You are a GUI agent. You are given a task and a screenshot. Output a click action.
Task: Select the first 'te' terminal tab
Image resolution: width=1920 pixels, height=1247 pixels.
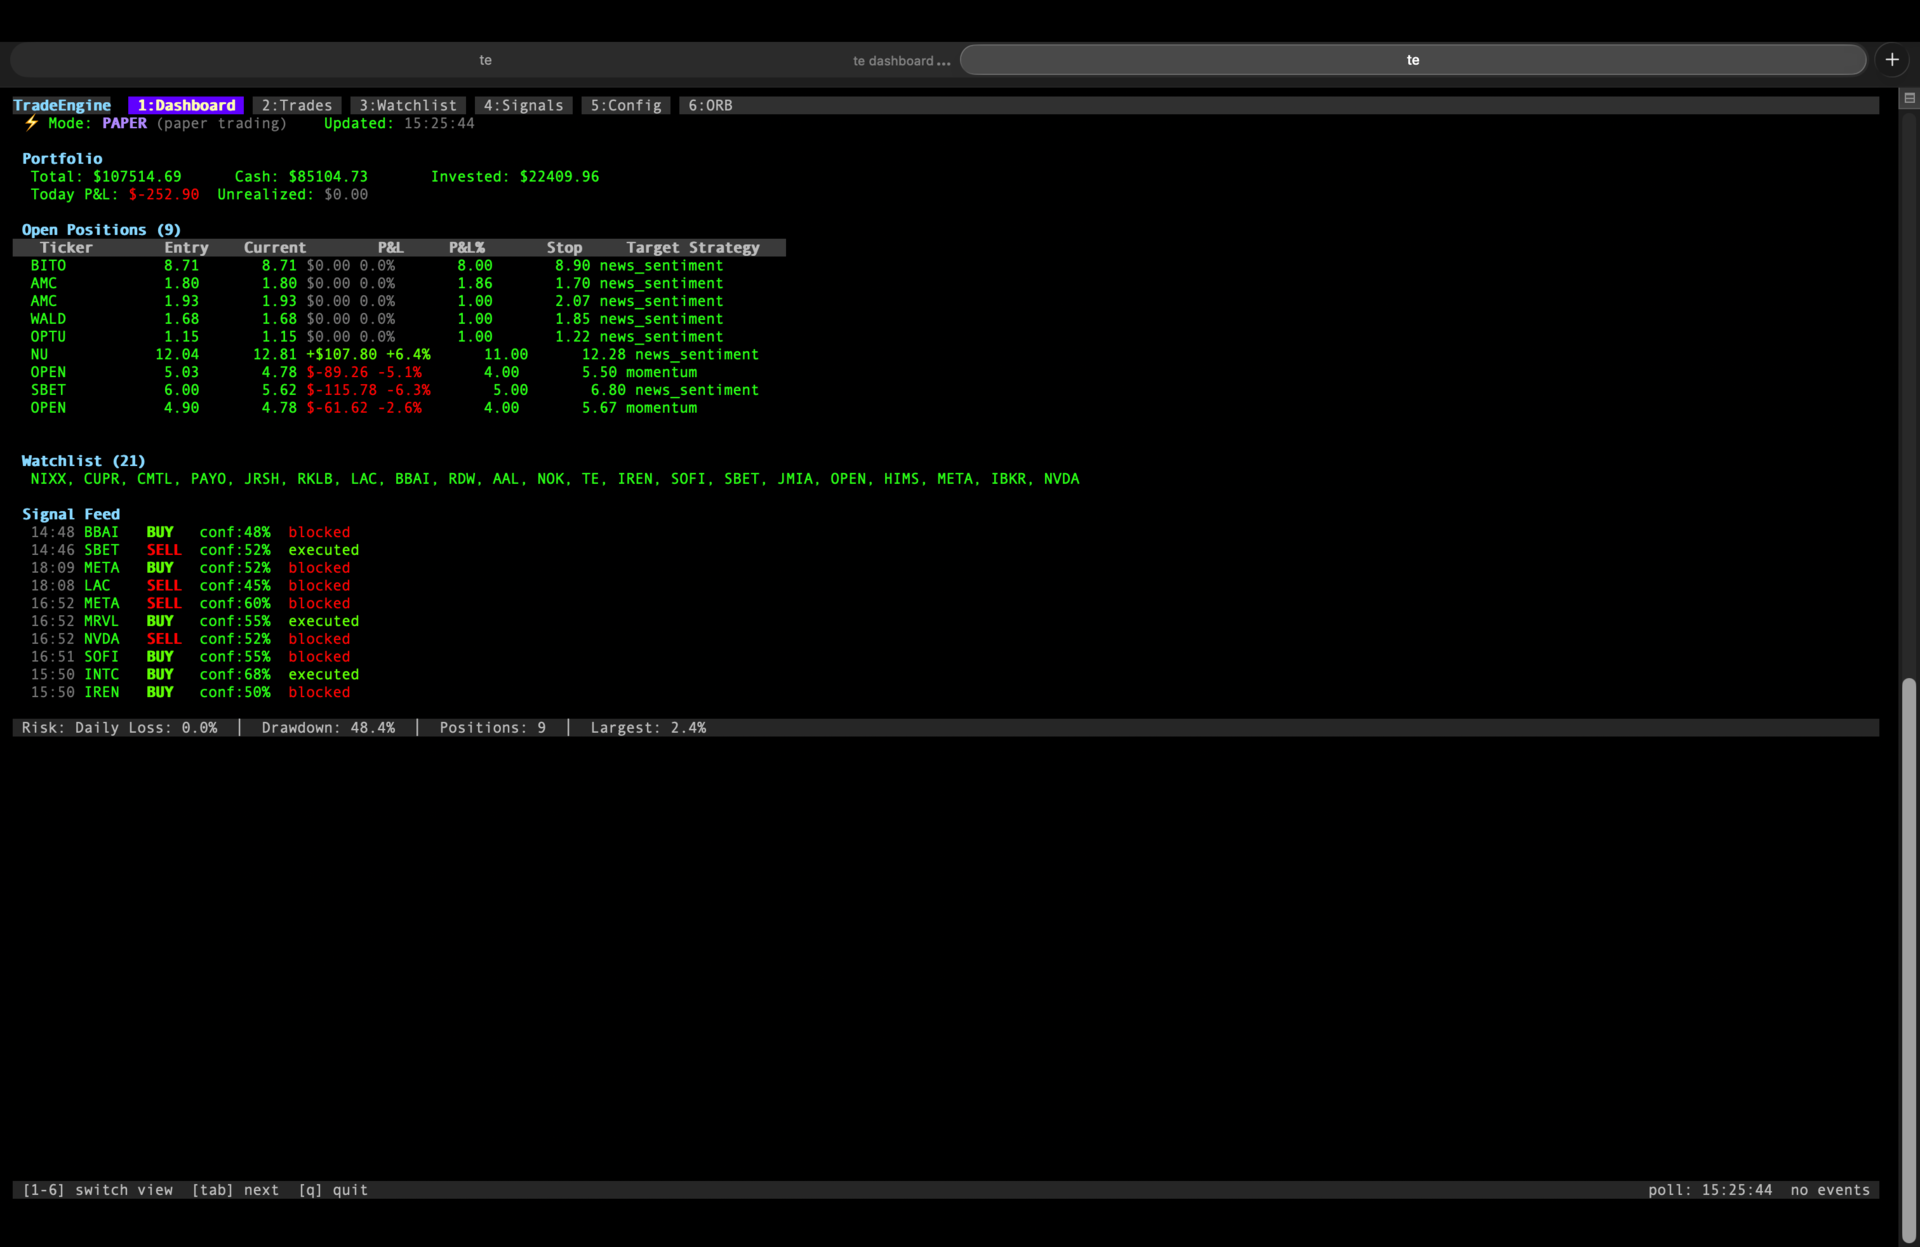coord(485,60)
